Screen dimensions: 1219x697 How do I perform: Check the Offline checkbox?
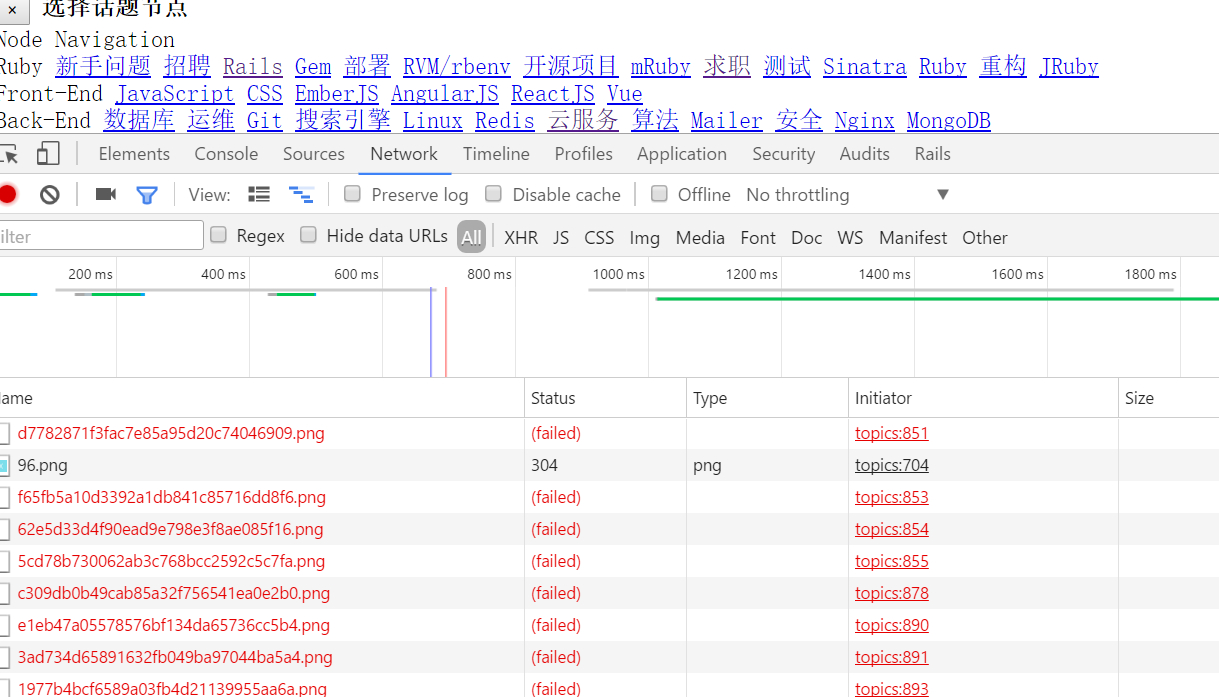(x=659, y=194)
